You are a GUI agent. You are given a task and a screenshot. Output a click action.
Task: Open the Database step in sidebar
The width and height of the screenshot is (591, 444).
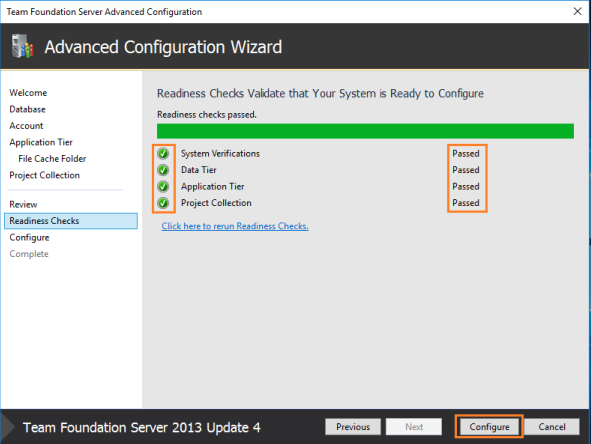coord(28,109)
